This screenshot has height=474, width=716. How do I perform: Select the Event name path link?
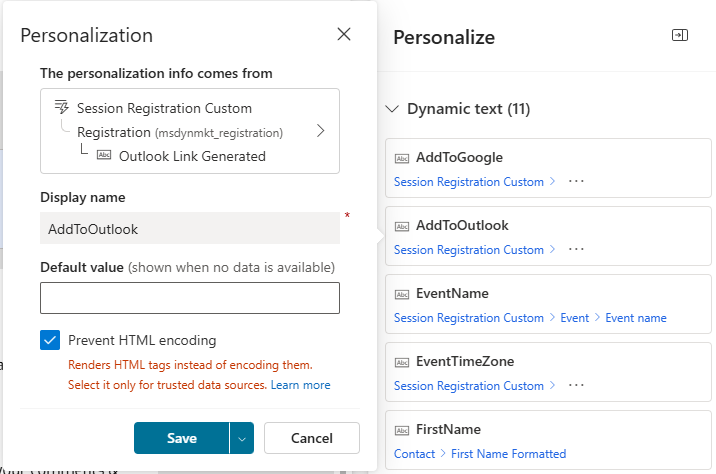635,318
